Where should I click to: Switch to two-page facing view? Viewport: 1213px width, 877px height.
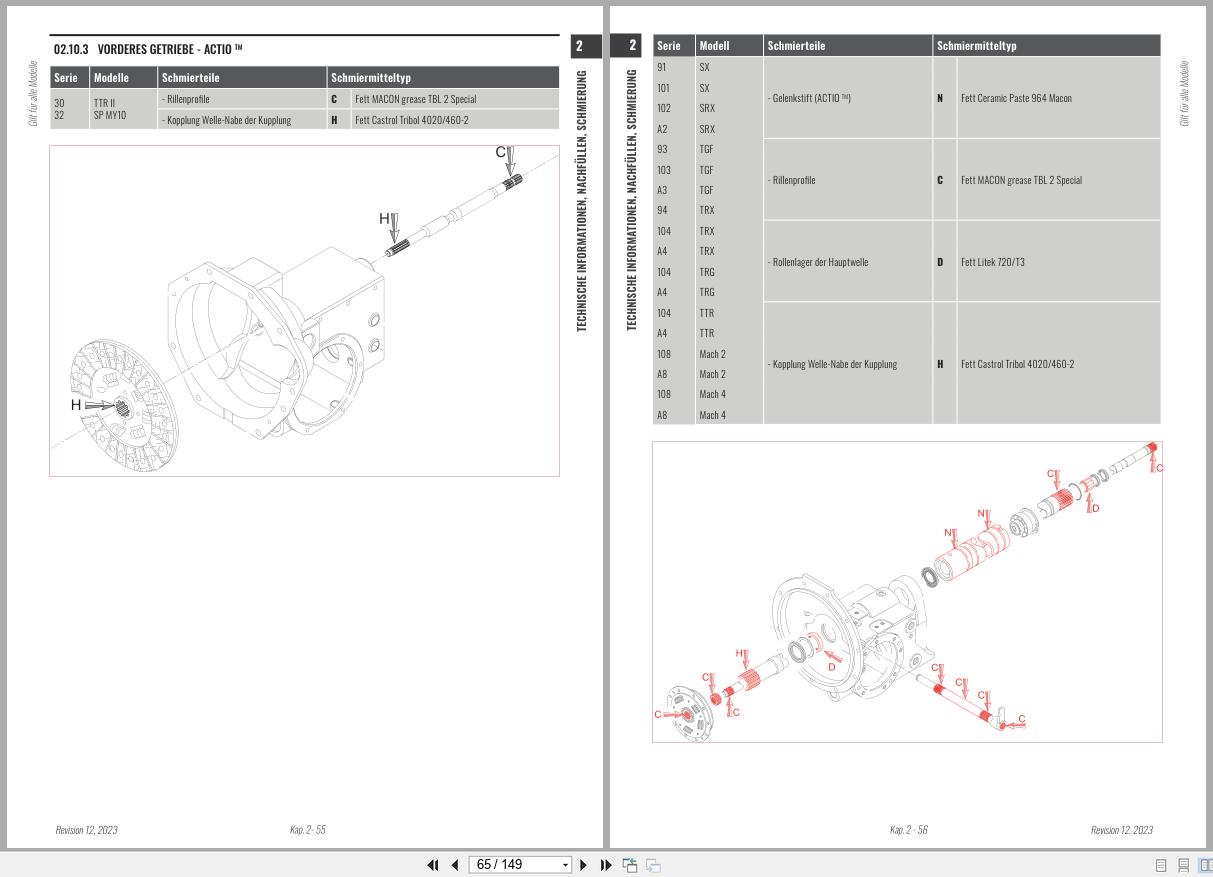(x=1205, y=865)
